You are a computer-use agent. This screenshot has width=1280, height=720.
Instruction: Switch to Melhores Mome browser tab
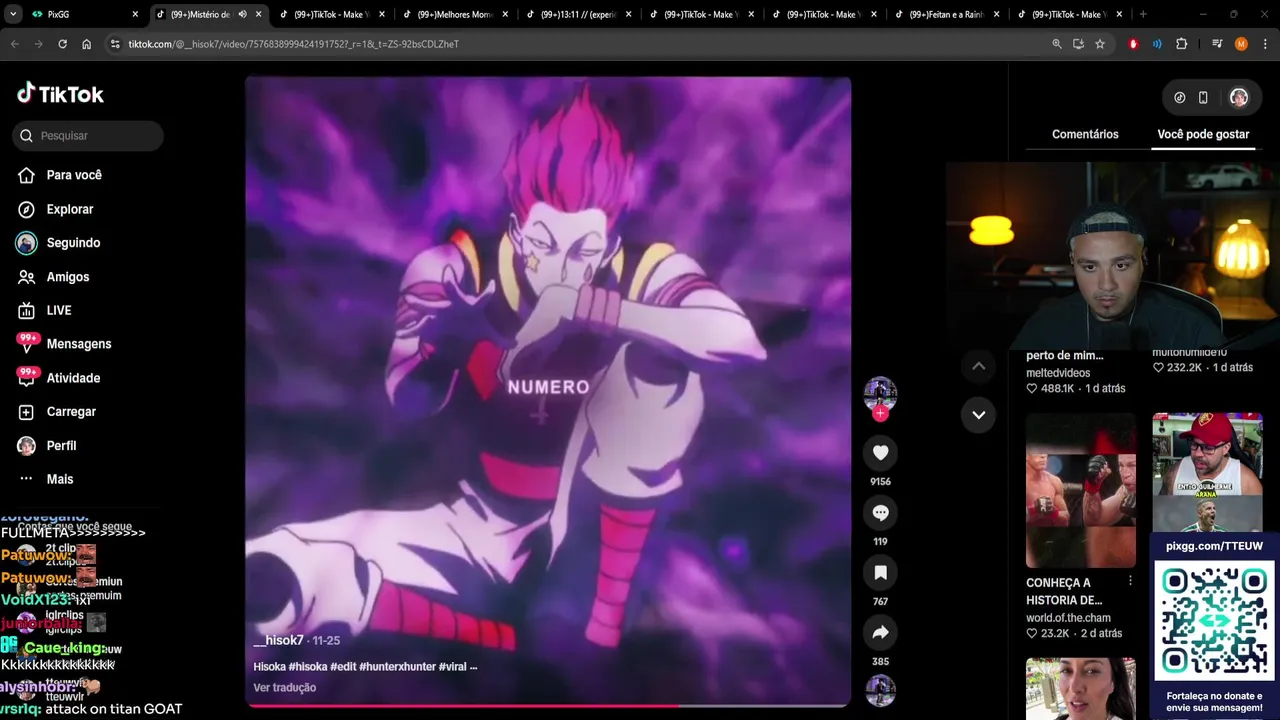pos(455,14)
